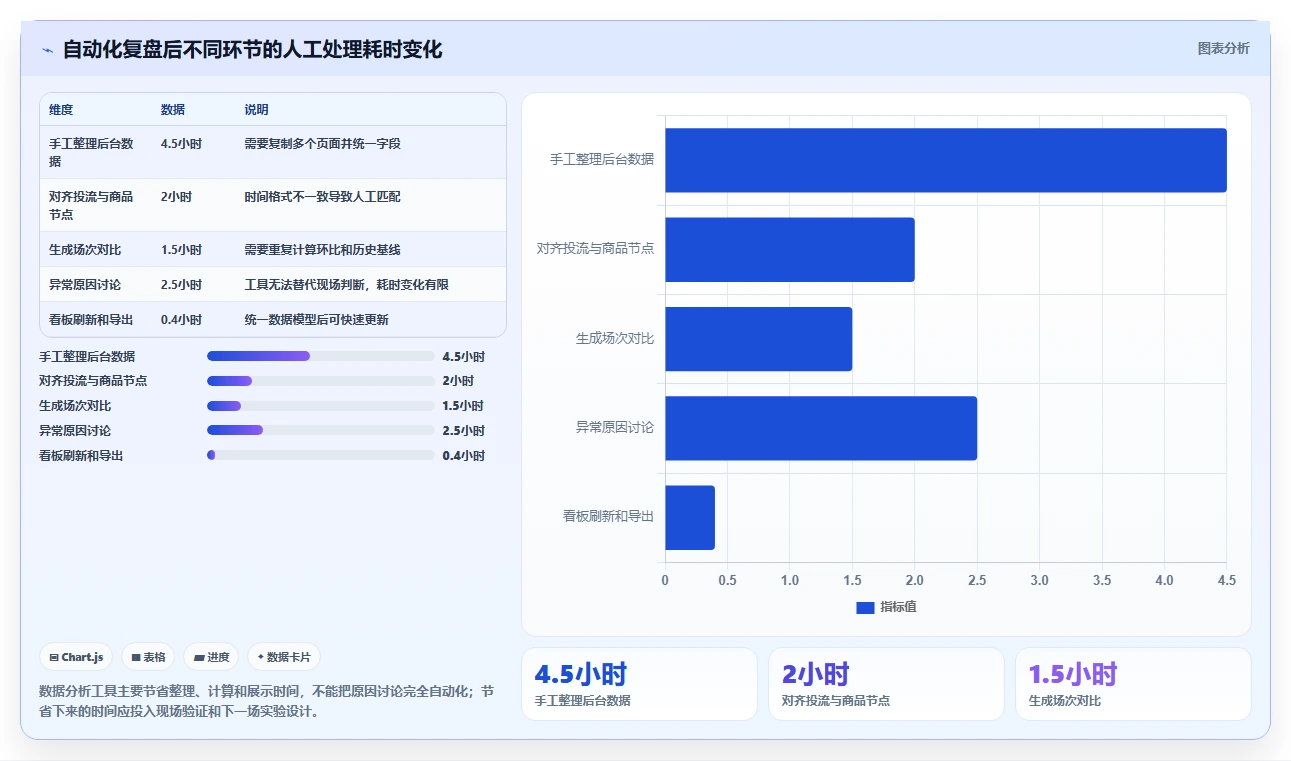Click the 对齐投流与商品节点 progress bar
The height and width of the screenshot is (761, 1291).
[321, 381]
